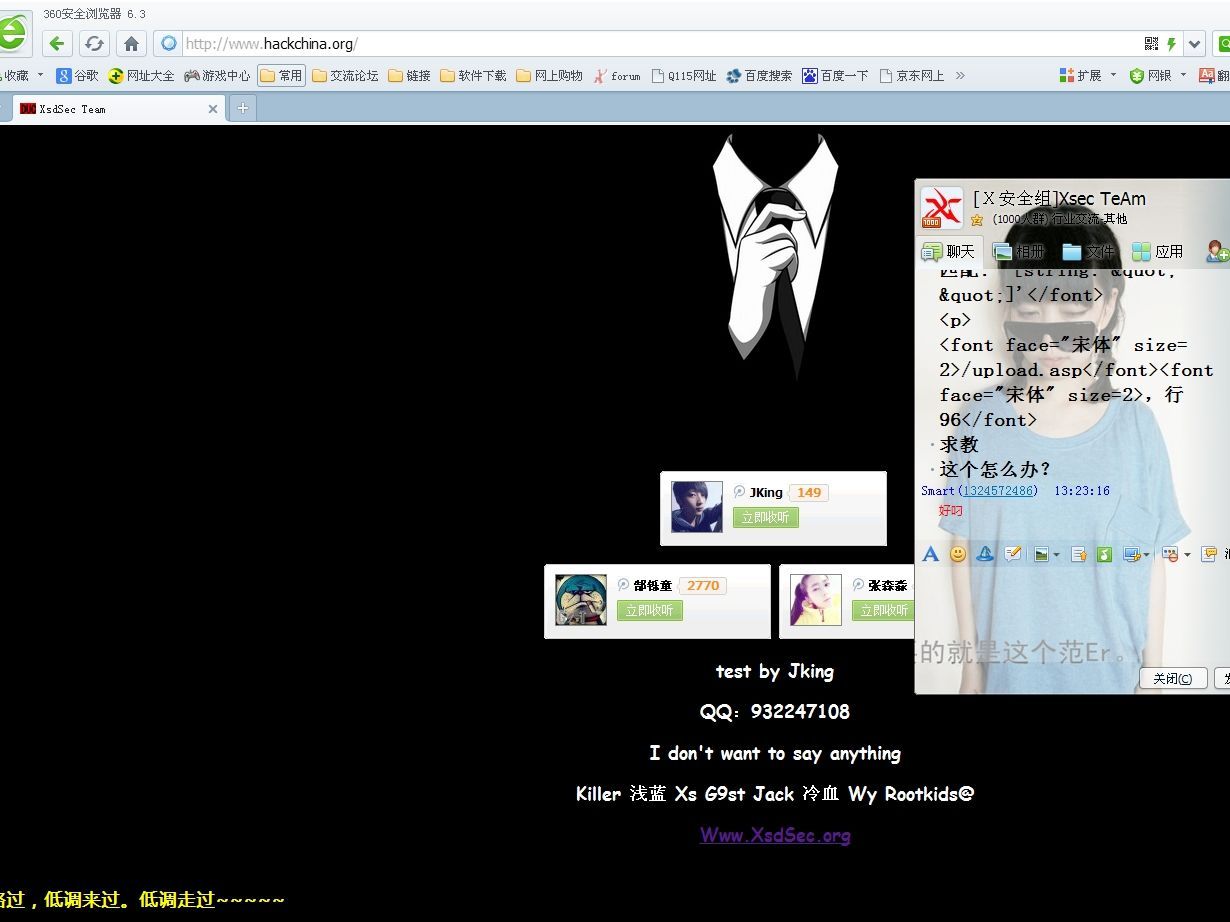Expand the 收藏 favorites dropdown arrow
The image size is (1230, 922).
coord(40,75)
